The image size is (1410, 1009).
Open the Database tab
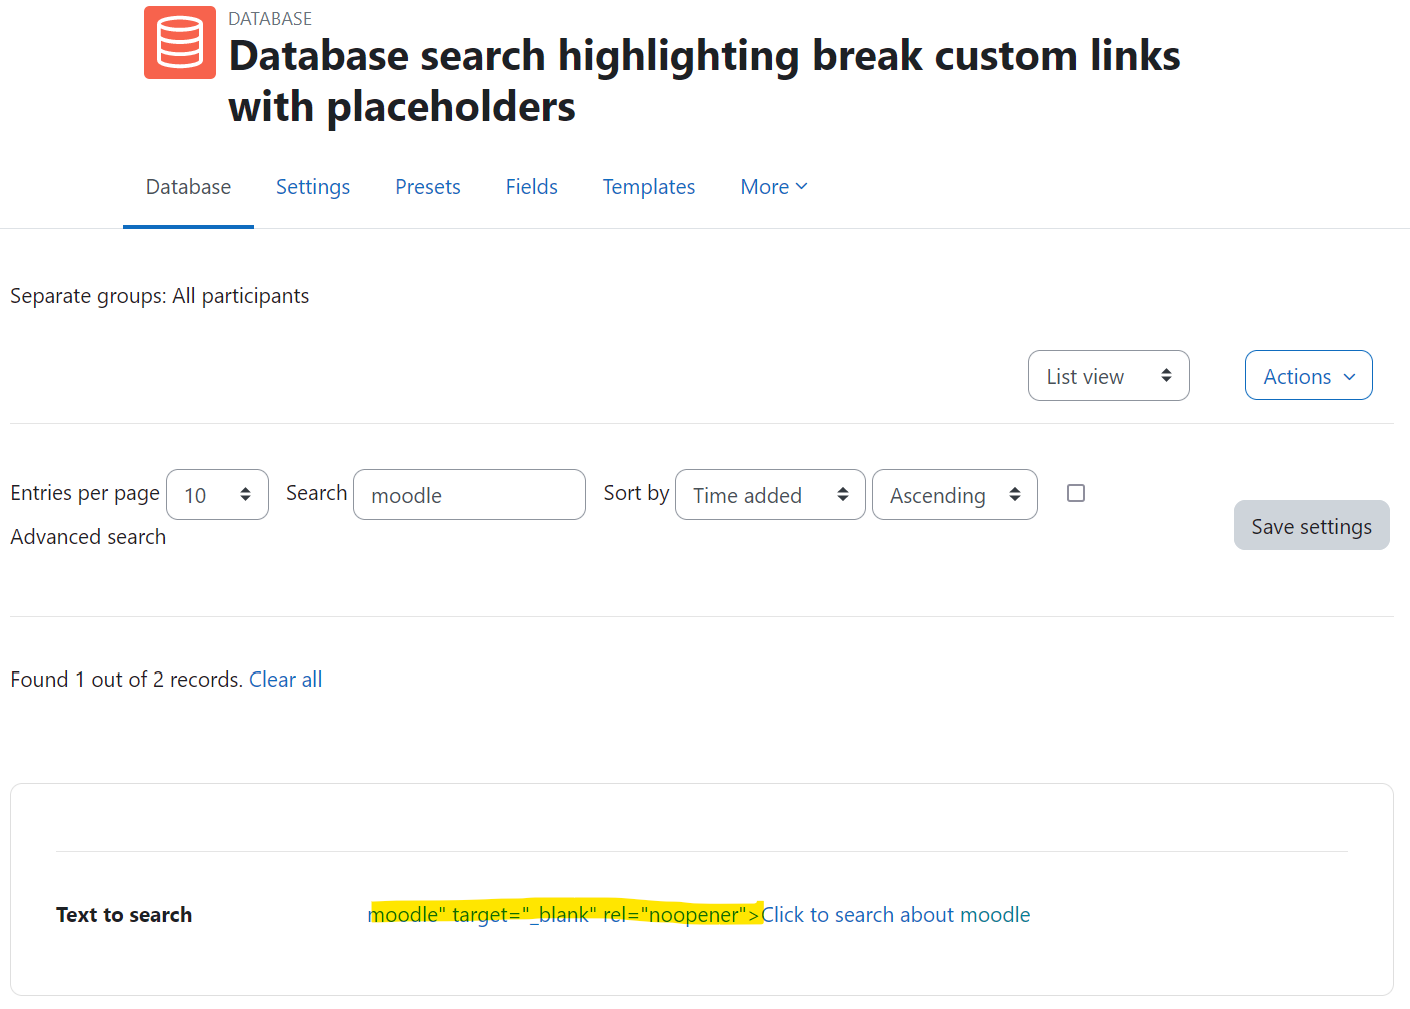click(188, 187)
